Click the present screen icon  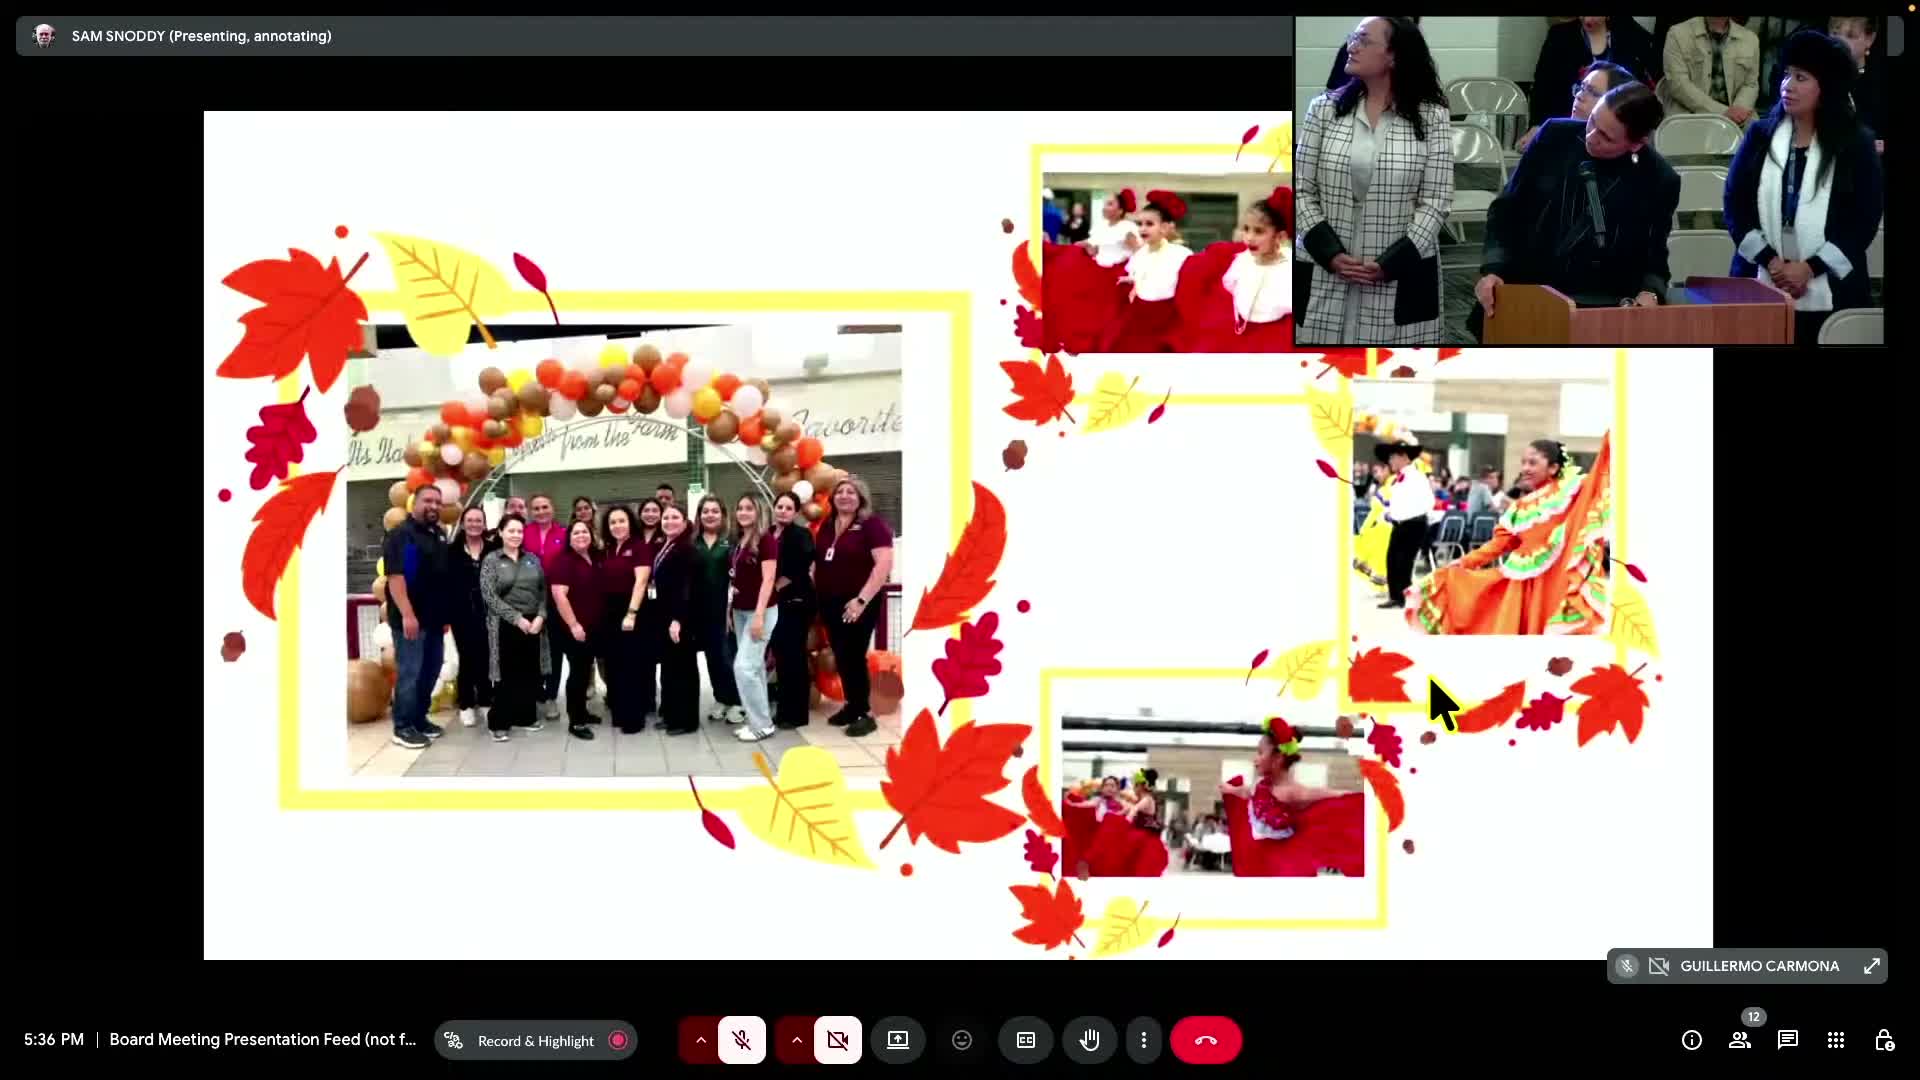[898, 1040]
